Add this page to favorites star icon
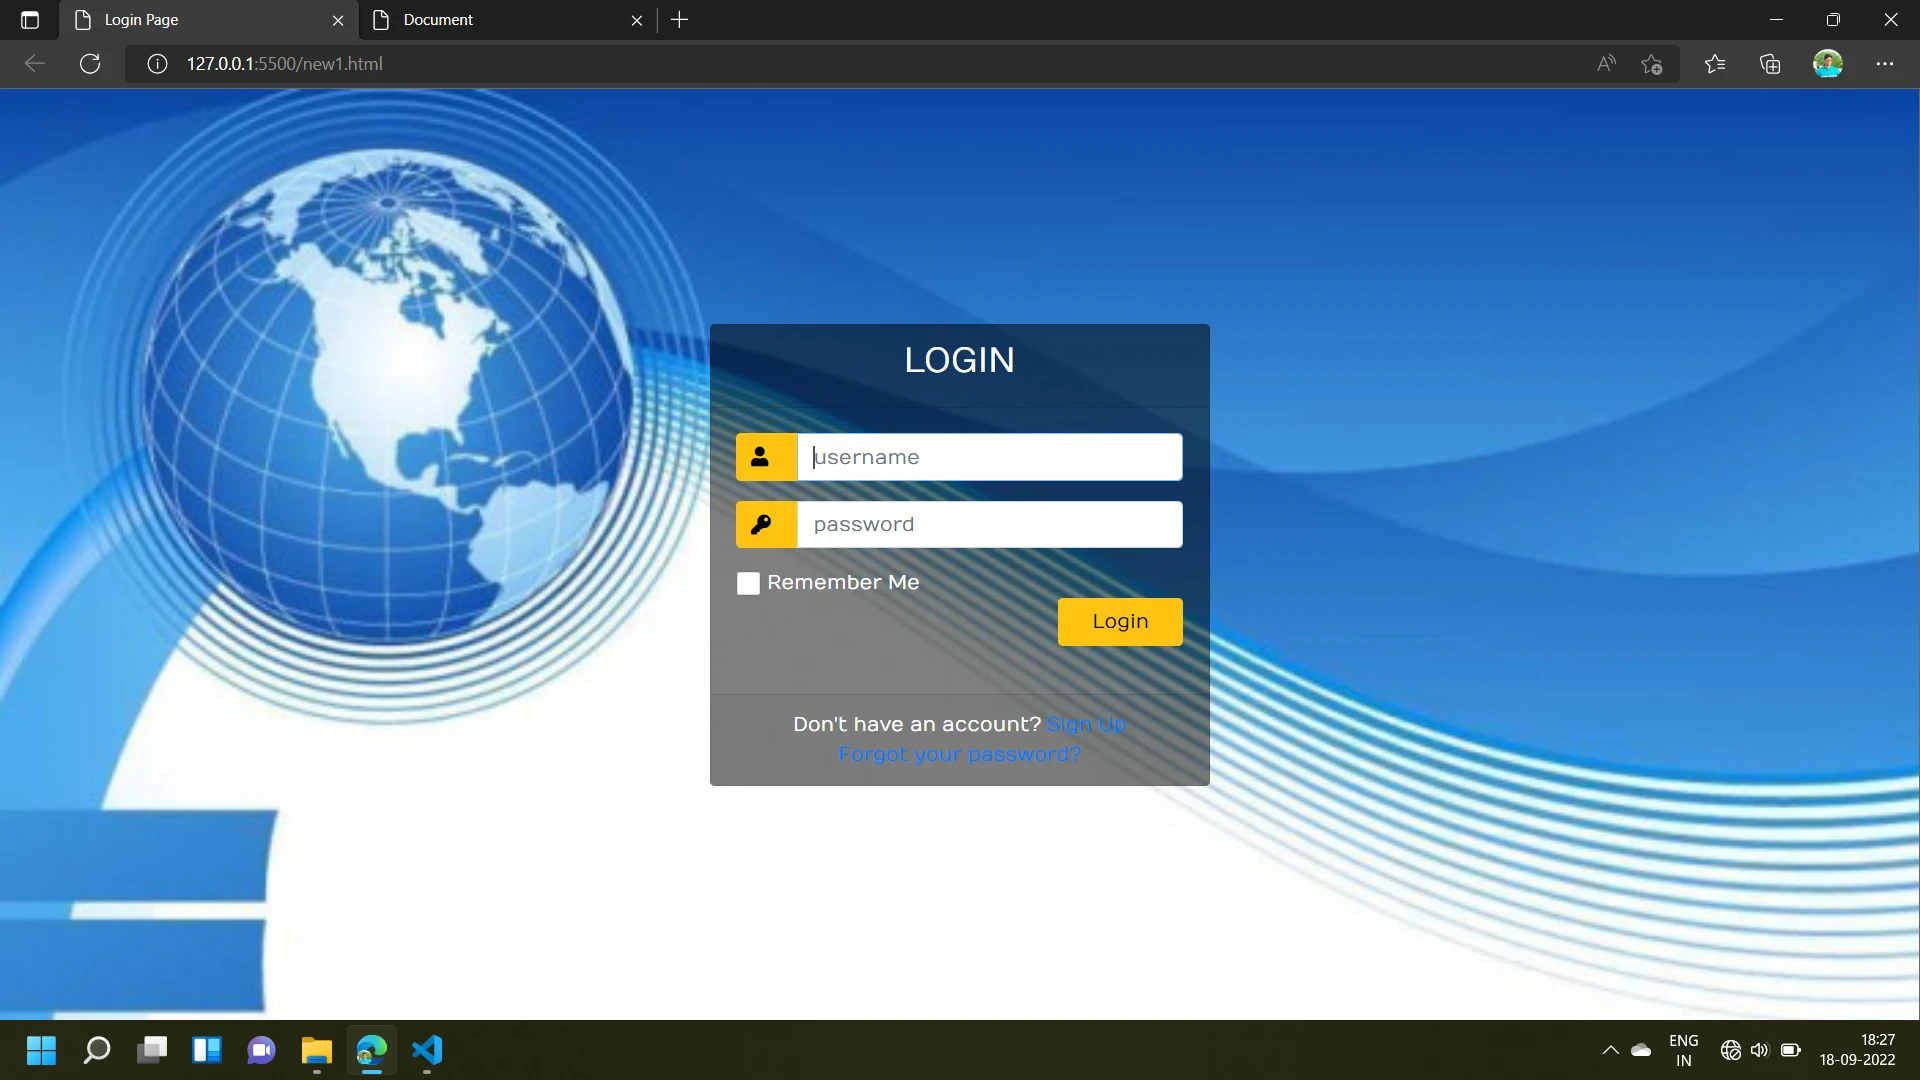This screenshot has width=1920, height=1080. tap(1652, 64)
